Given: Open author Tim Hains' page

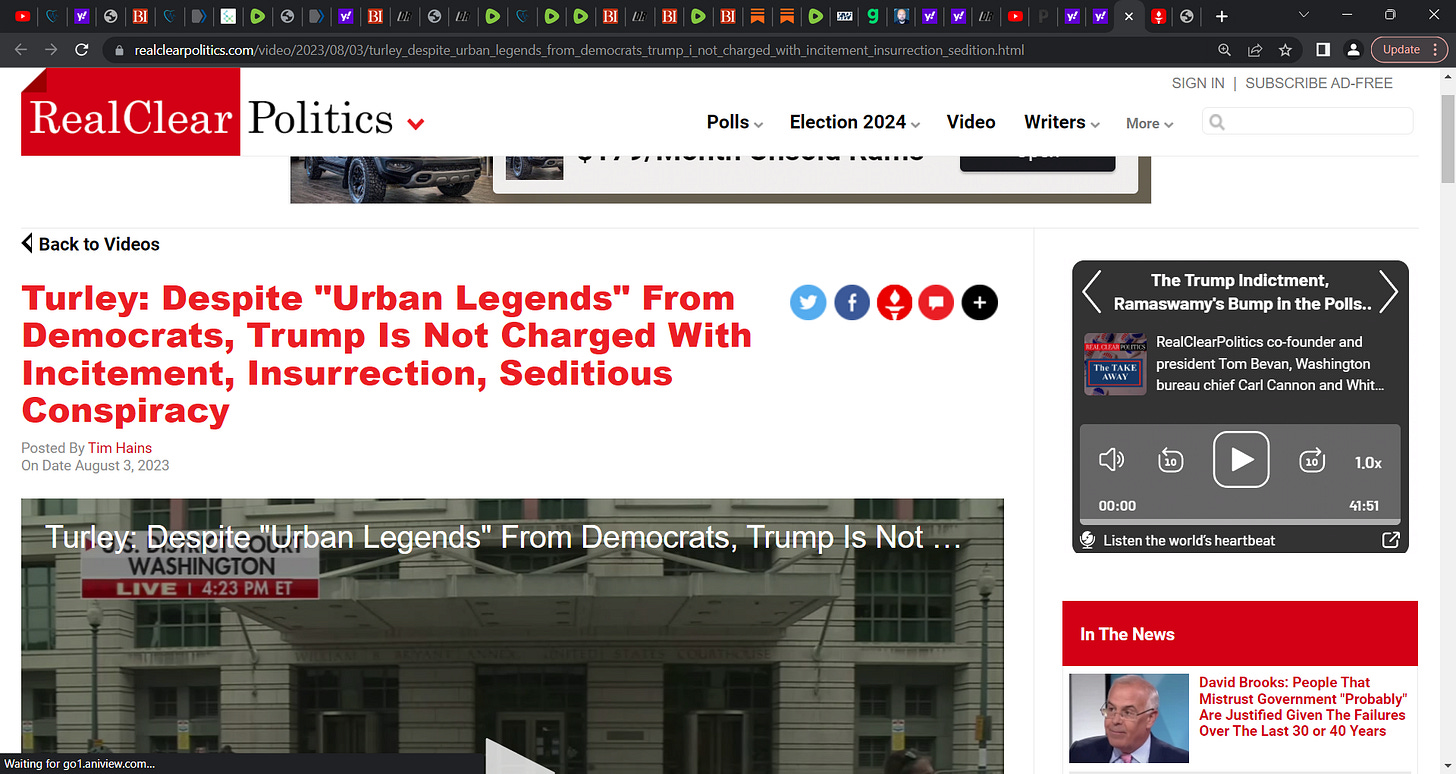Looking at the screenshot, I should (x=120, y=448).
